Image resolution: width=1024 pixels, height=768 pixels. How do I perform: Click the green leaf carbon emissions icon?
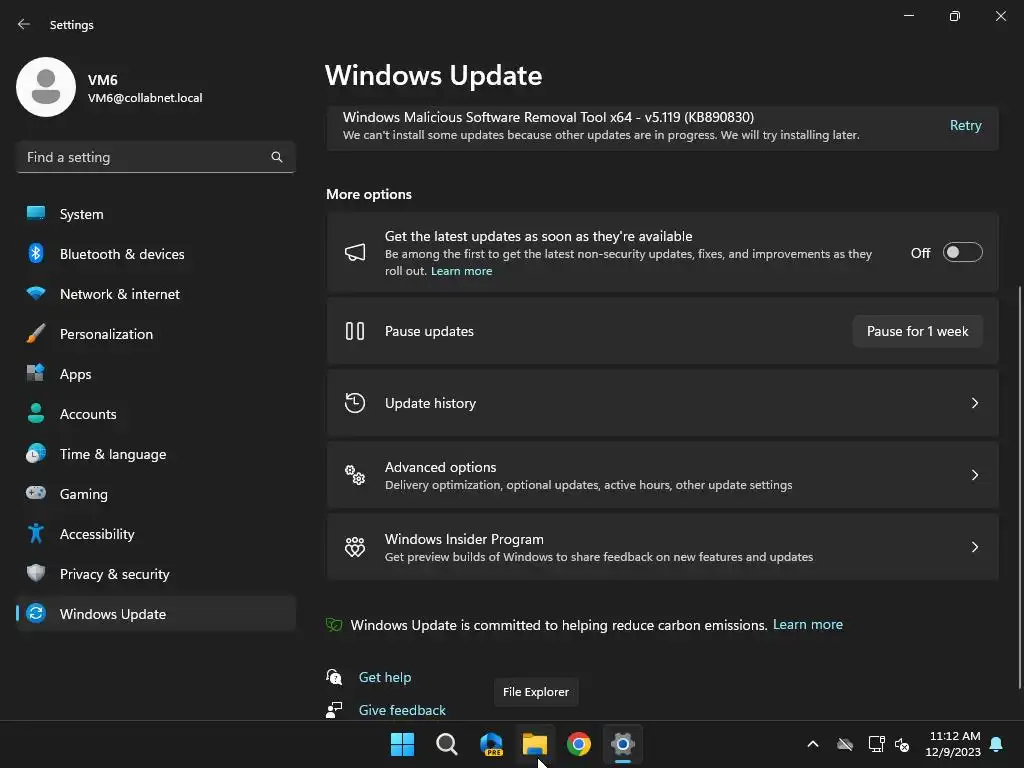point(334,625)
